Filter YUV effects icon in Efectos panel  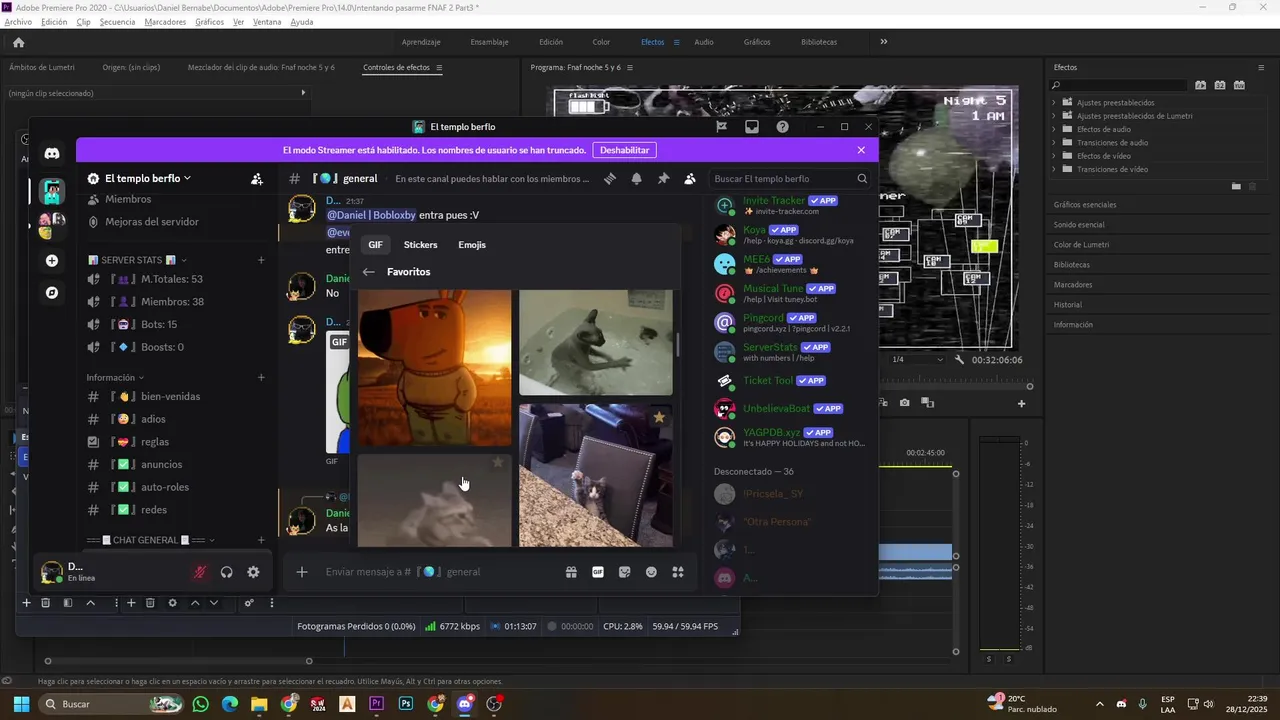click(1239, 85)
